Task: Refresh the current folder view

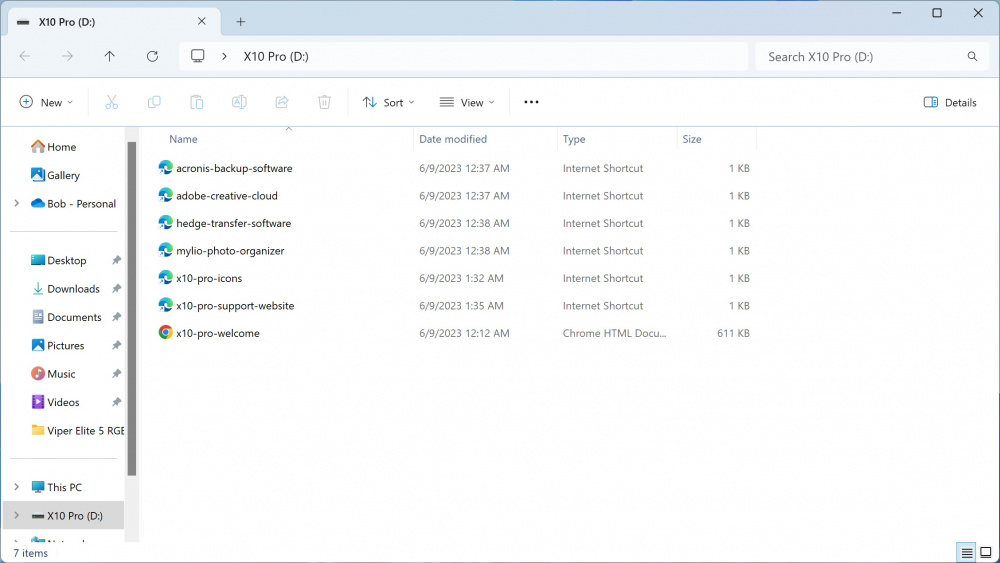Action: coord(152,56)
